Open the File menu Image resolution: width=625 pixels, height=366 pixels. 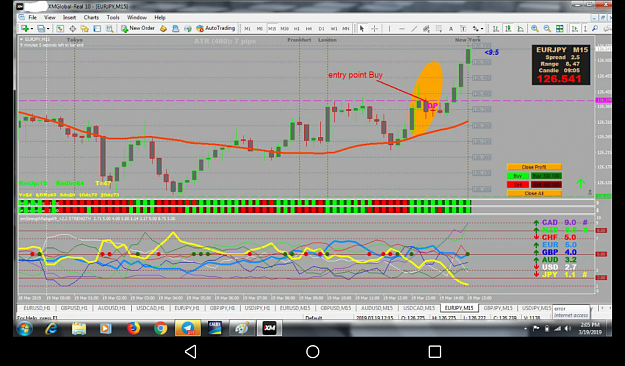click(33, 18)
